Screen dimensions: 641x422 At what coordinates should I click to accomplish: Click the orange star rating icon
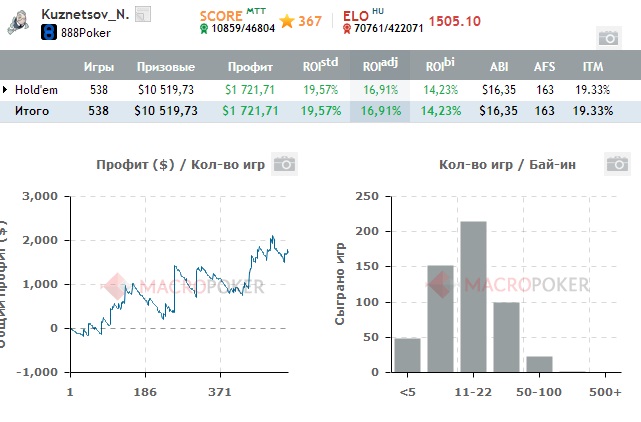point(286,21)
